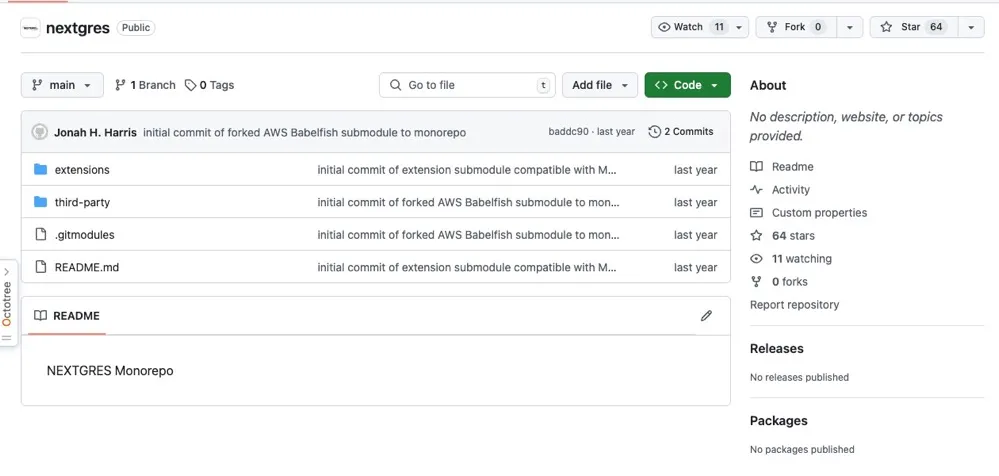
Task: Expand the Star lists dropdown arrow
Action: [970, 27]
